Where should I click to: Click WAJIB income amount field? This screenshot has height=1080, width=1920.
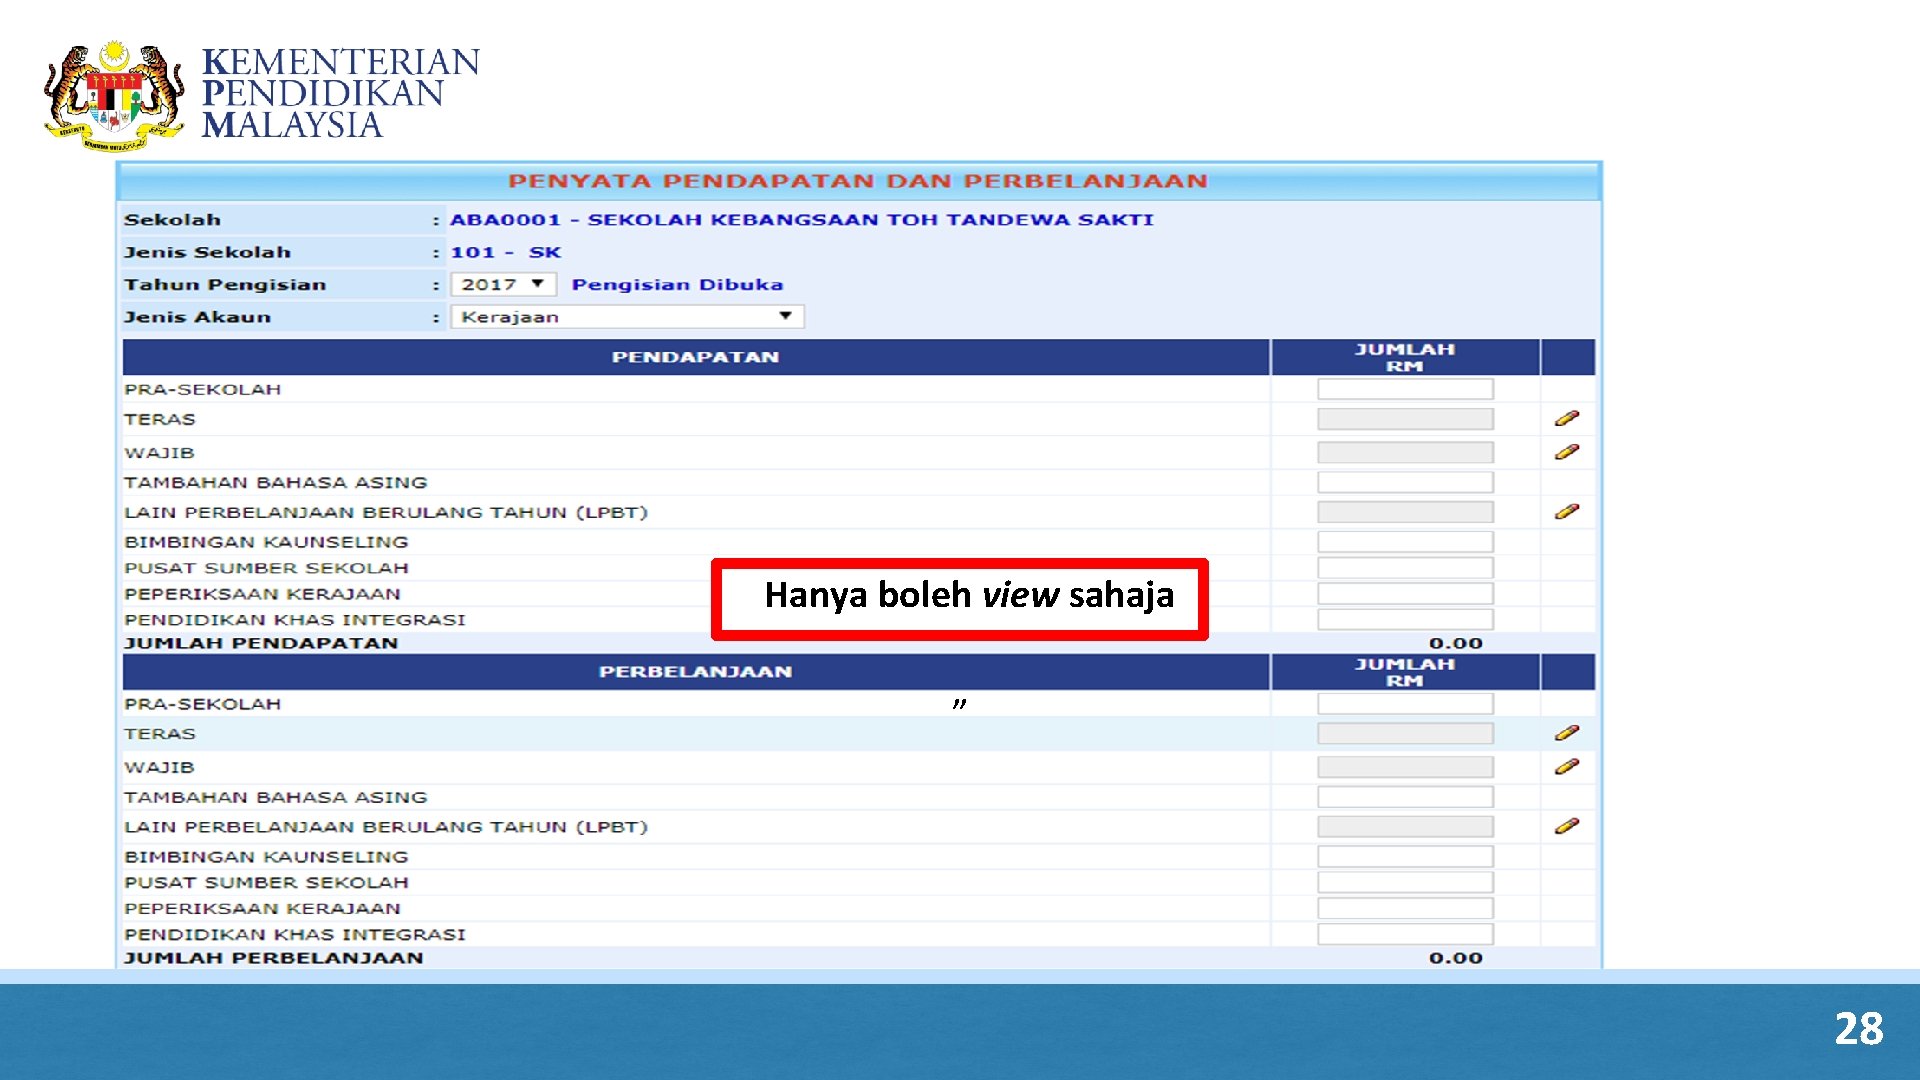(1405, 452)
